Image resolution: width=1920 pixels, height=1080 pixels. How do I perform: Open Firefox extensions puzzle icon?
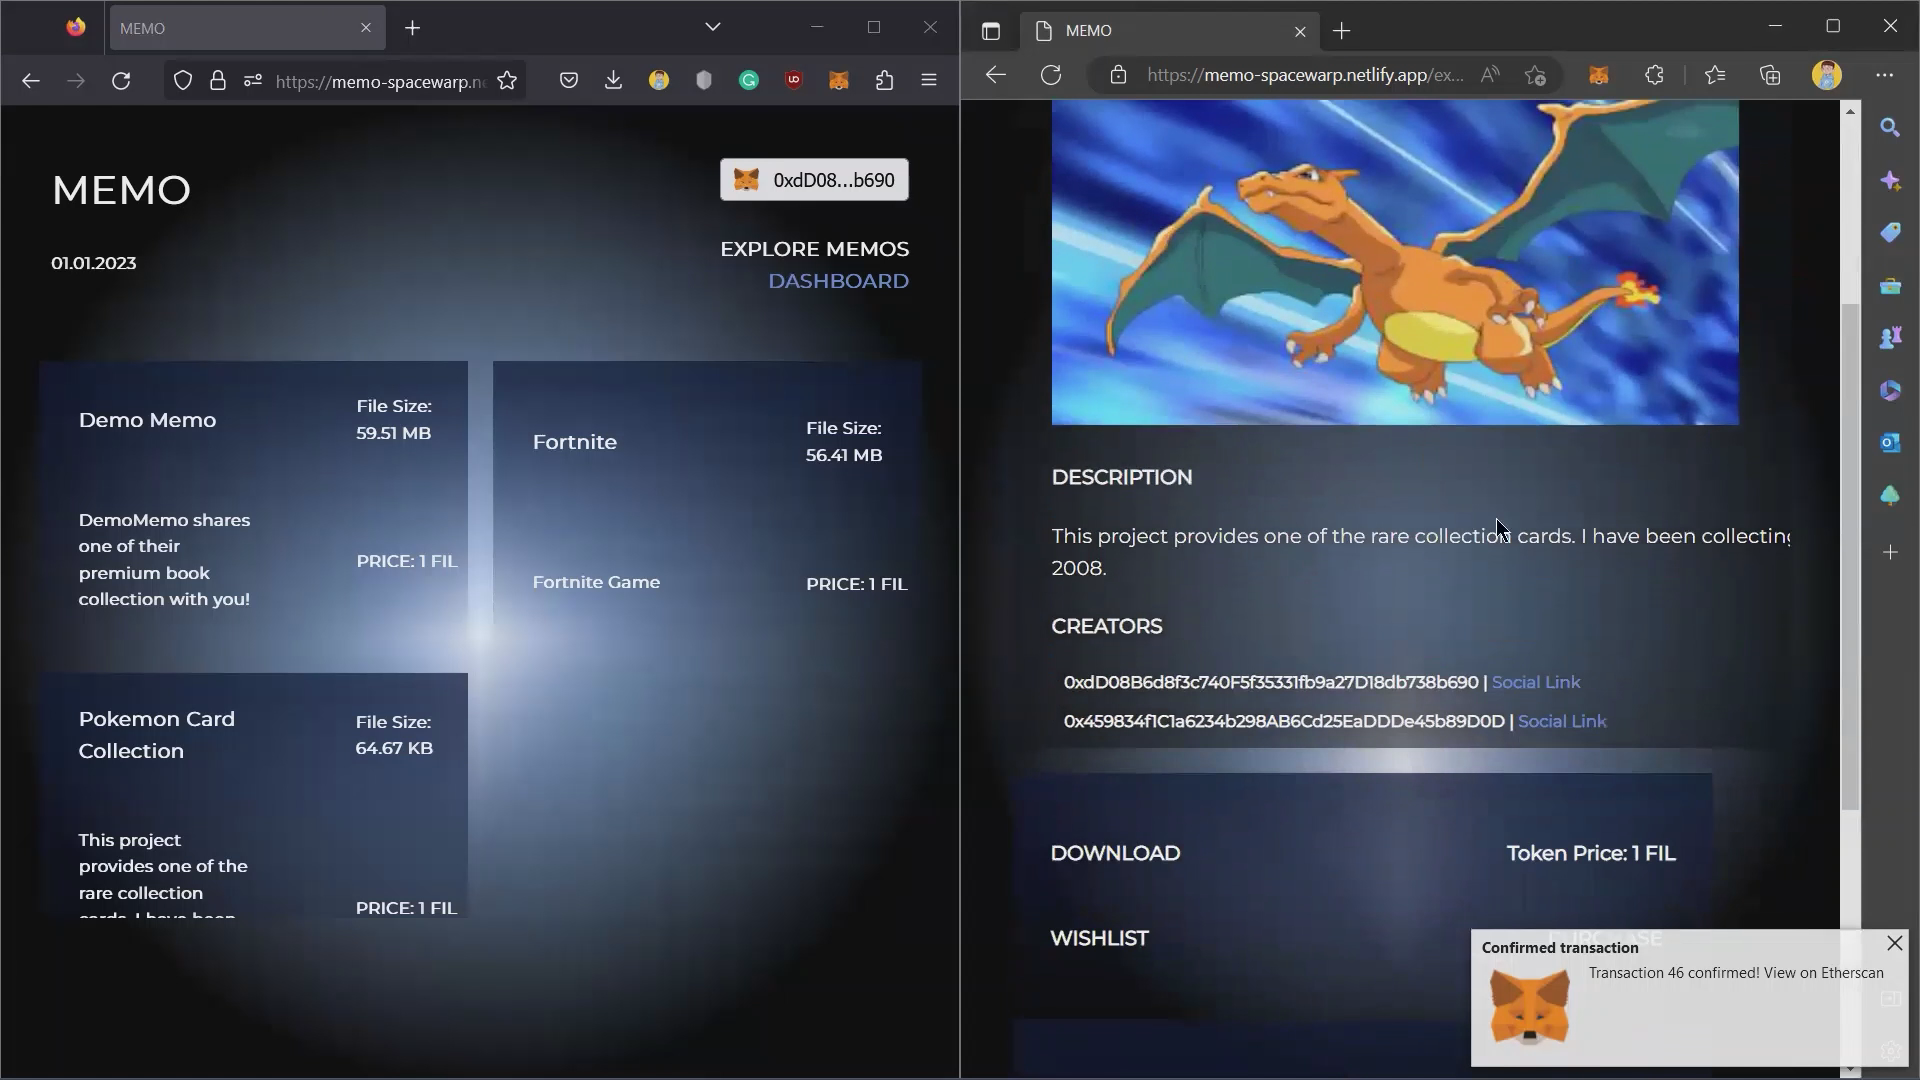pyautogui.click(x=884, y=81)
